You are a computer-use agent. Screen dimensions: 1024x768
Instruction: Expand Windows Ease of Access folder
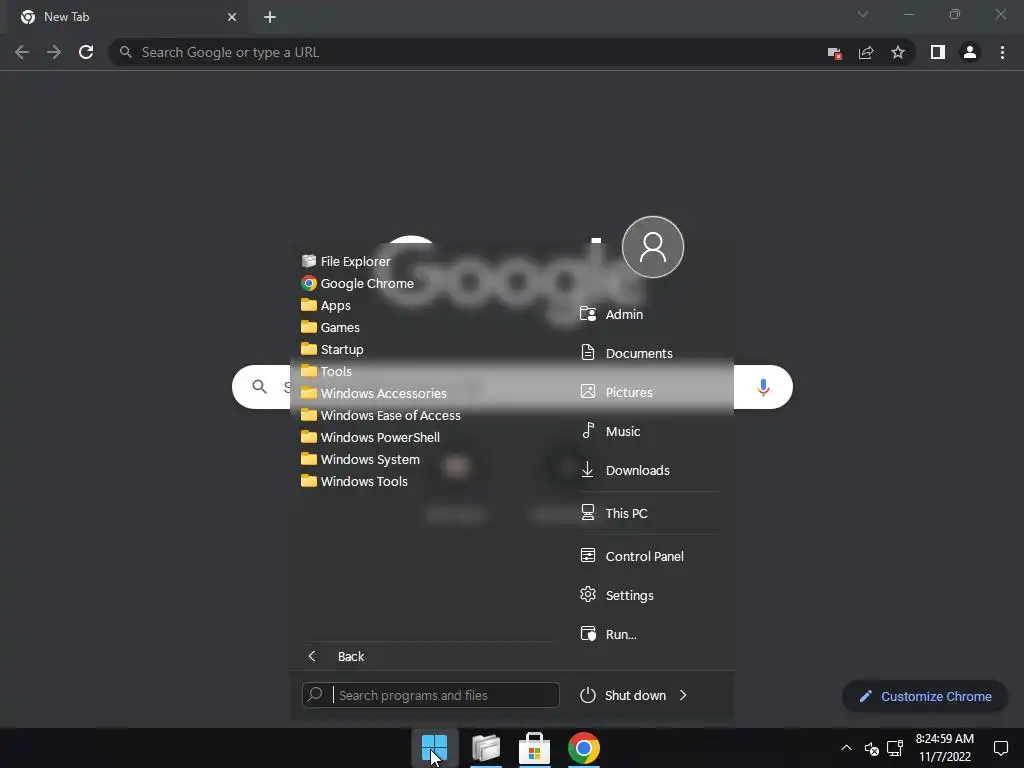(x=381, y=415)
